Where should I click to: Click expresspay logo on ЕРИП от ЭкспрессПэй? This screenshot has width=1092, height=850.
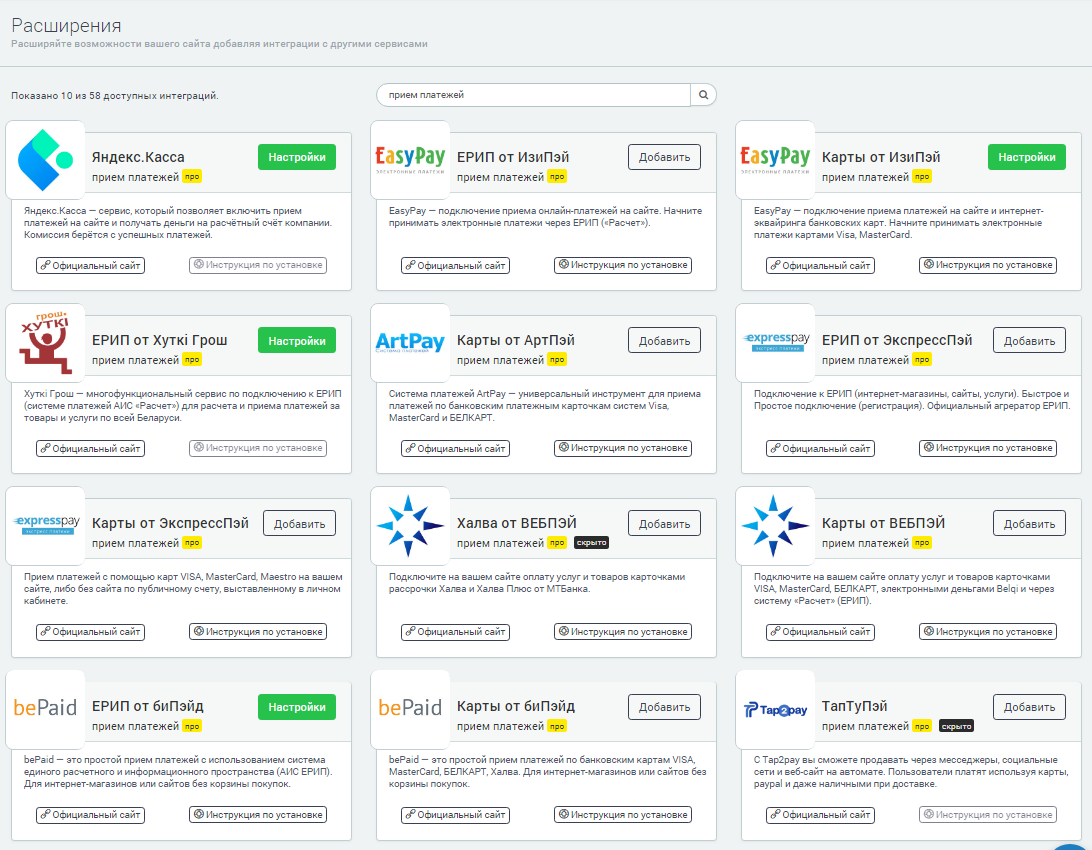[x=775, y=343]
